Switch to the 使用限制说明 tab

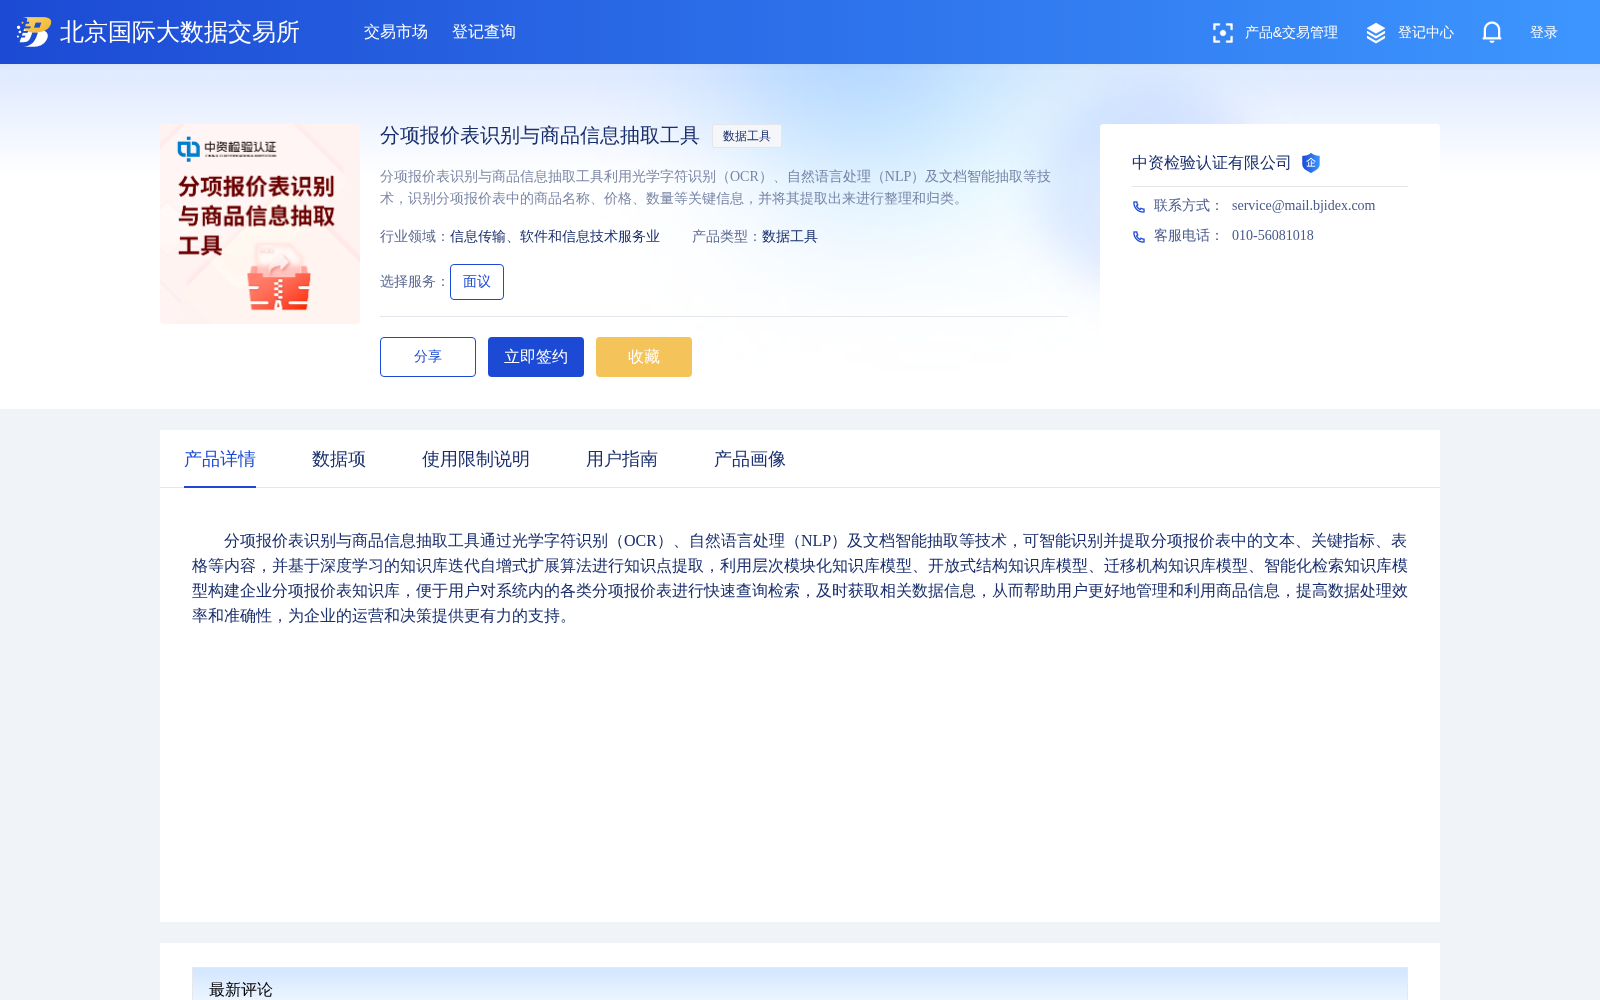pyautogui.click(x=476, y=459)
